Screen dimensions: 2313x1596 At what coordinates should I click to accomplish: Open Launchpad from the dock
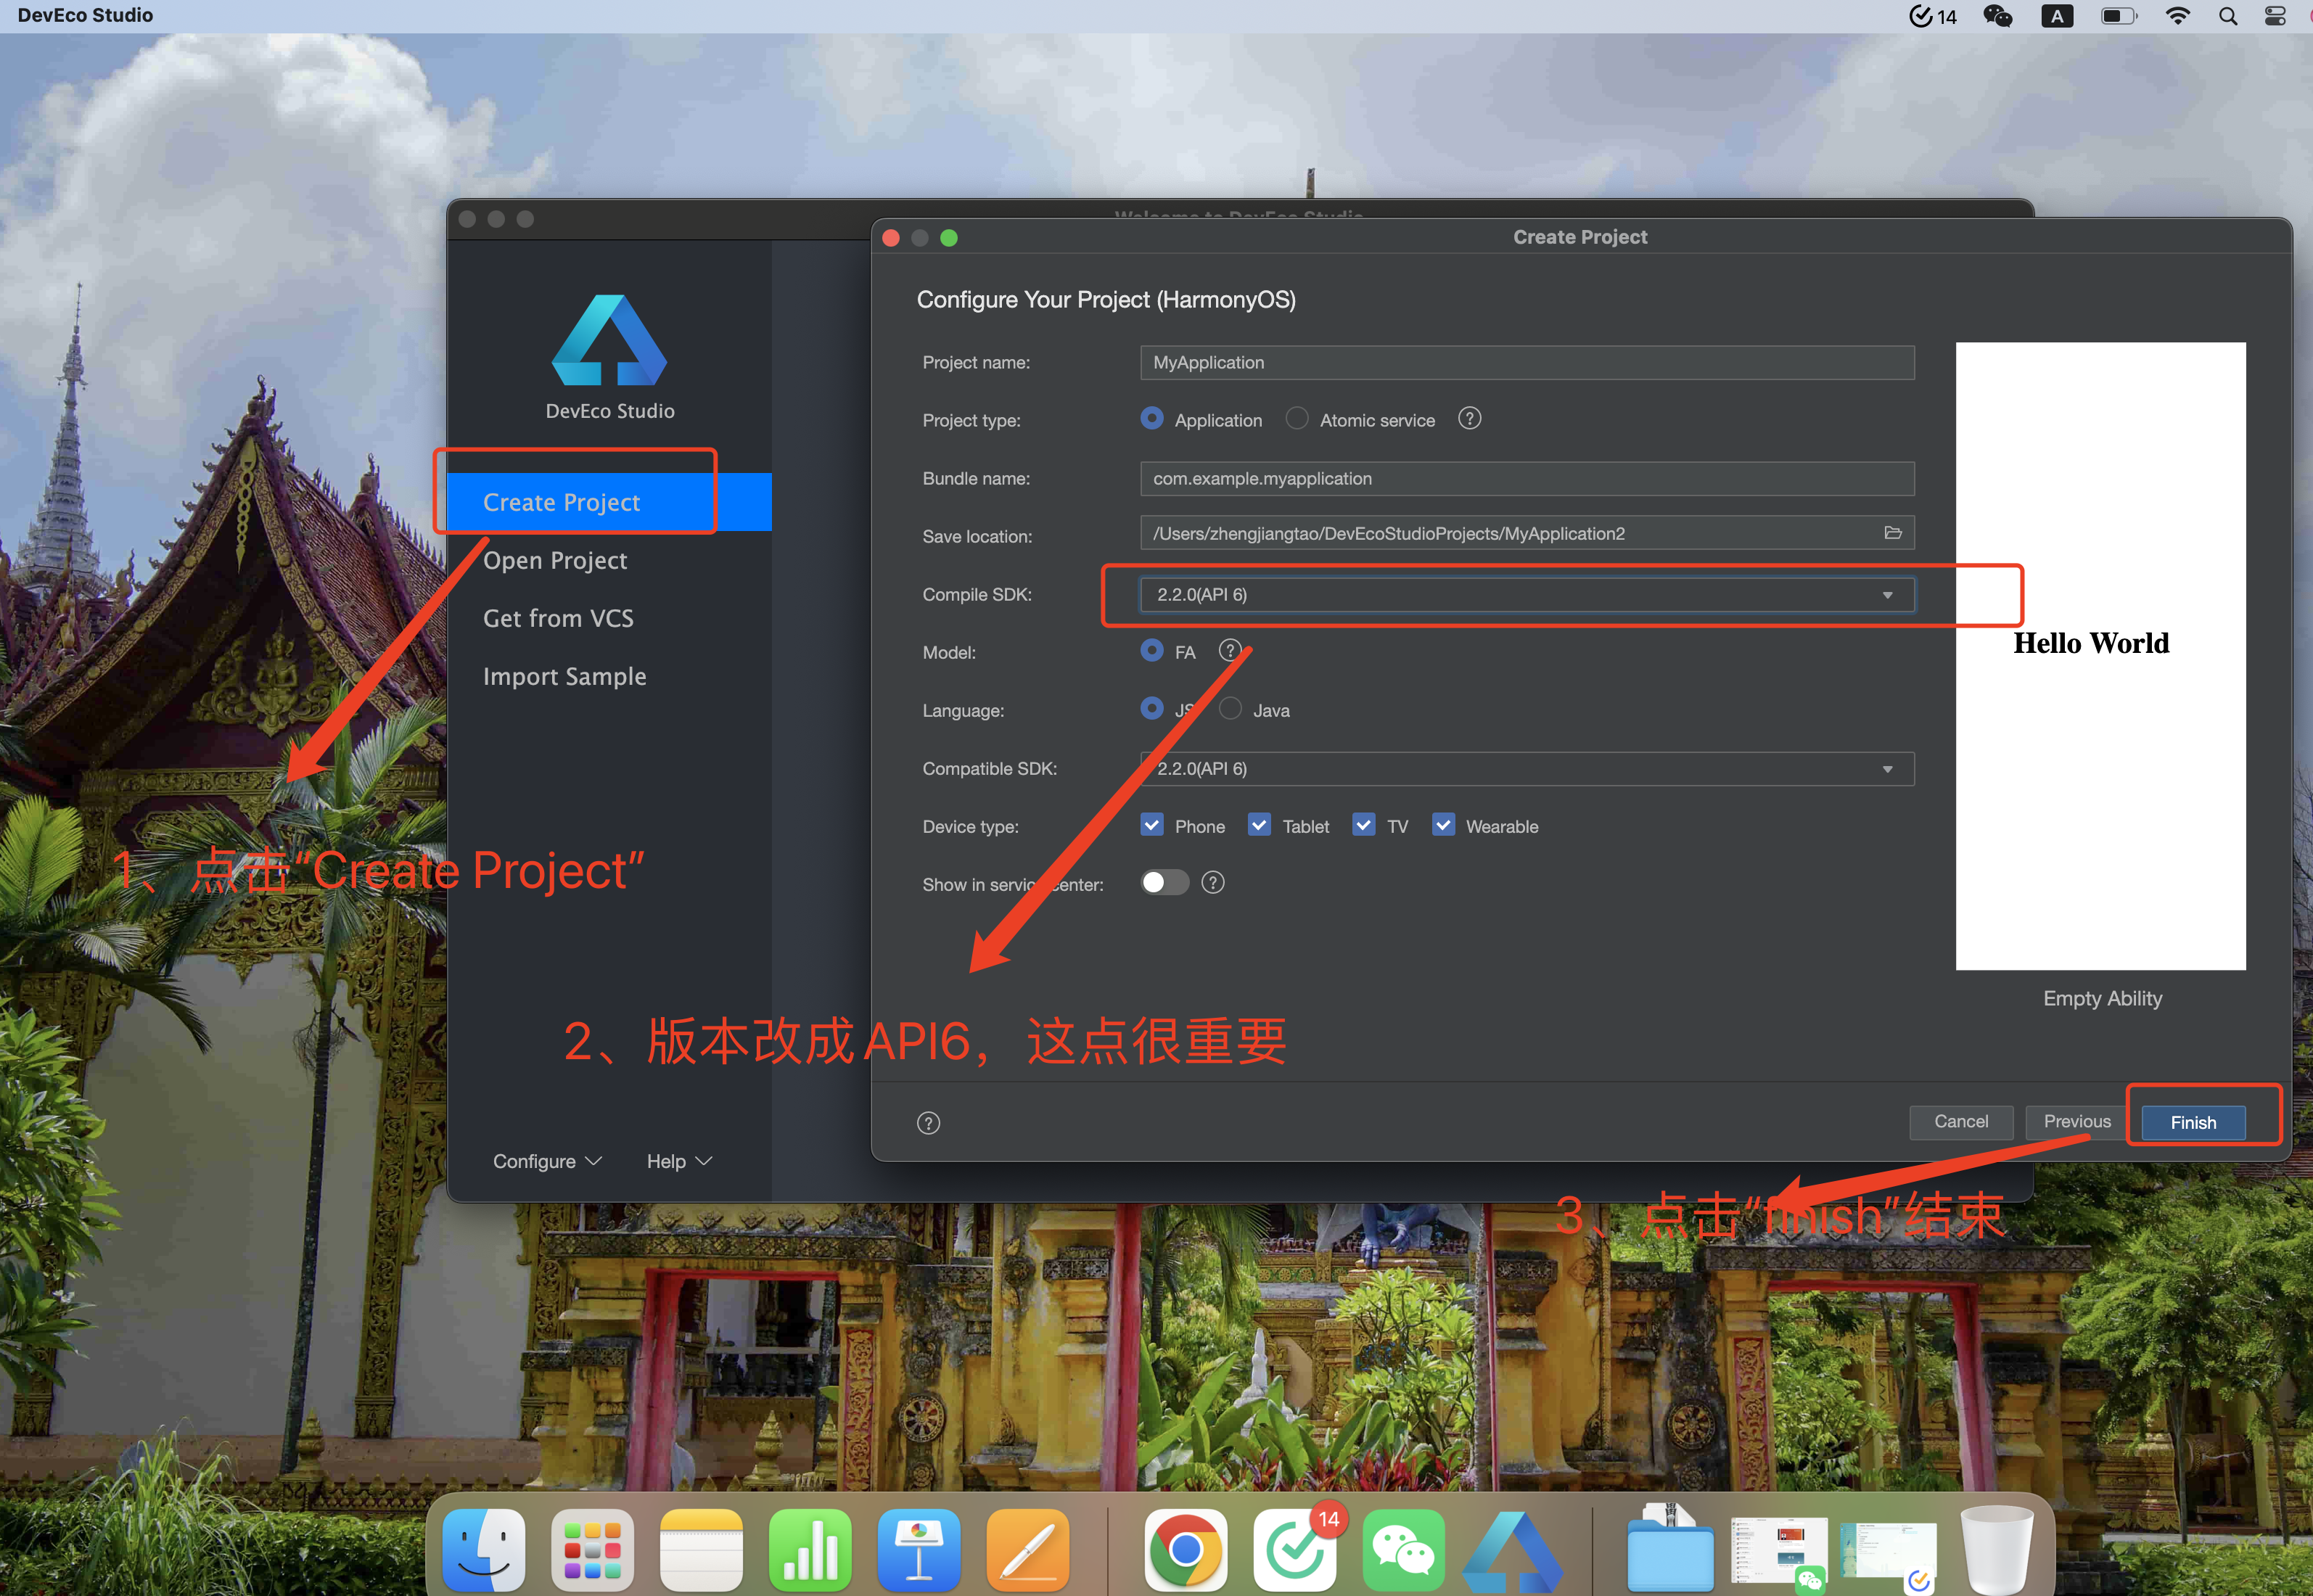tap(592, 1549)
